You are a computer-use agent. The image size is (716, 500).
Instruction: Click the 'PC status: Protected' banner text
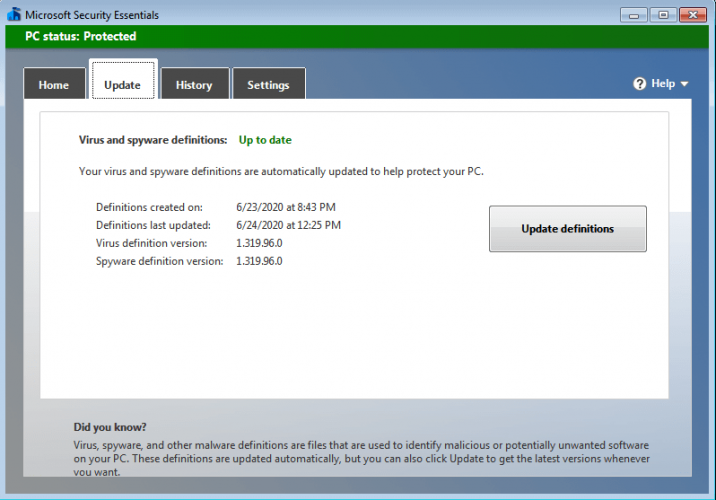click(x=81, y=37)
